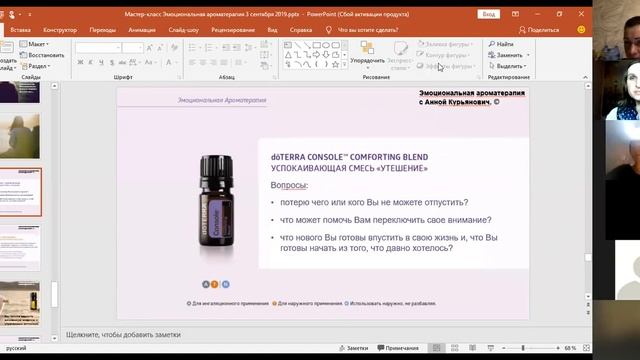
Task: Switch to reading view in status bar
Action: click(472, 348)
